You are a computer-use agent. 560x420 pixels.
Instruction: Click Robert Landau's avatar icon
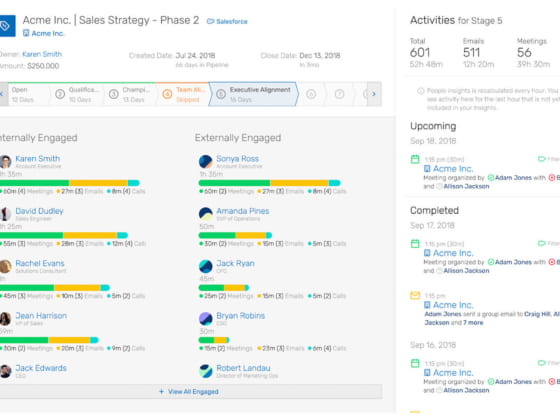(206, 371)
